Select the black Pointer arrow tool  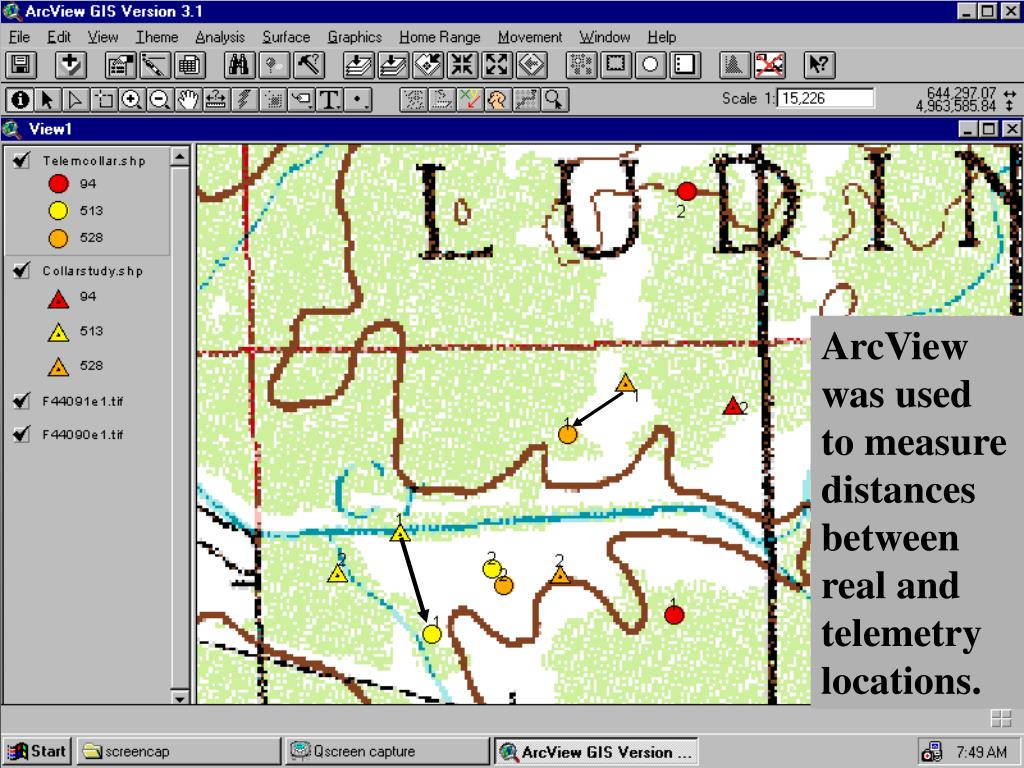47,100
